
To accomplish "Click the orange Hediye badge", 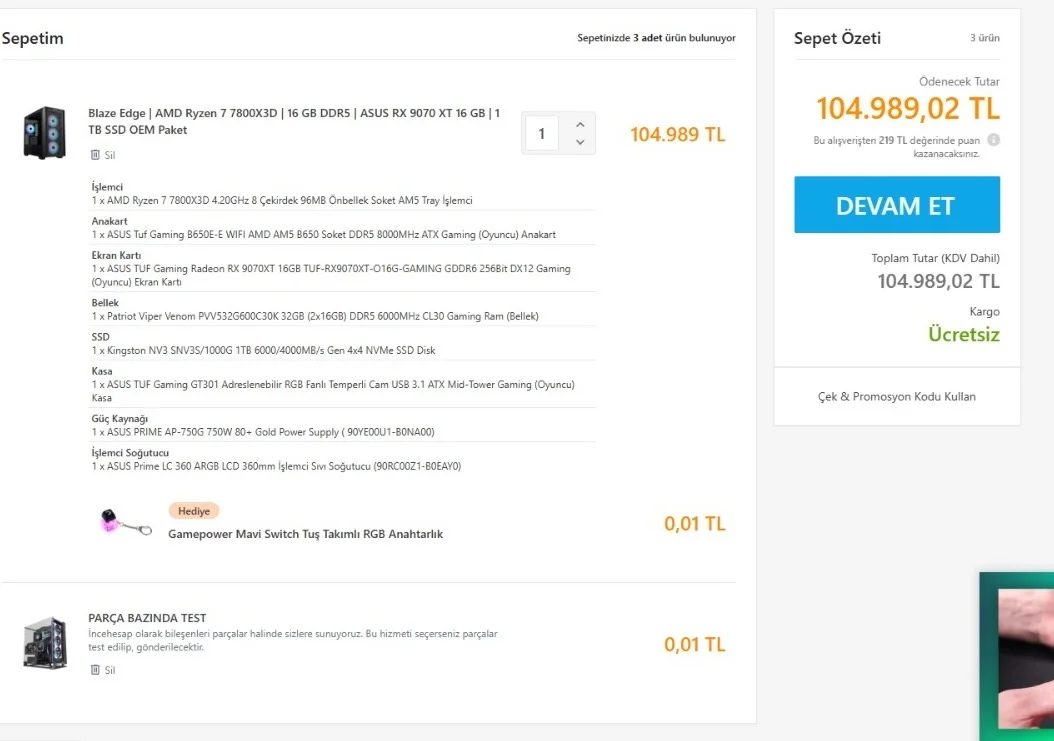I will click(193, 511).
